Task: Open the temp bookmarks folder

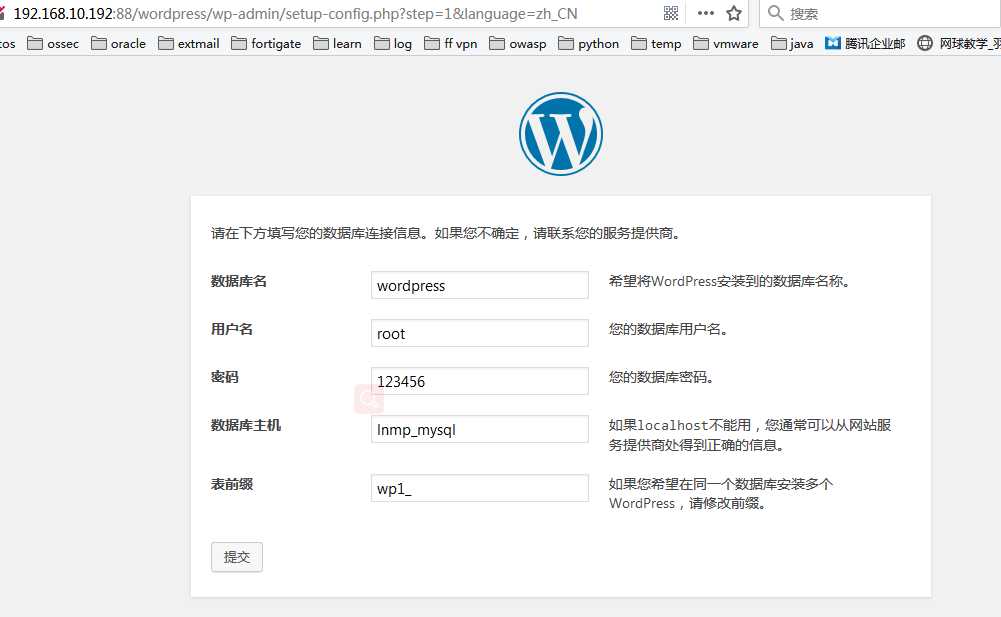Action: point(656,43)
